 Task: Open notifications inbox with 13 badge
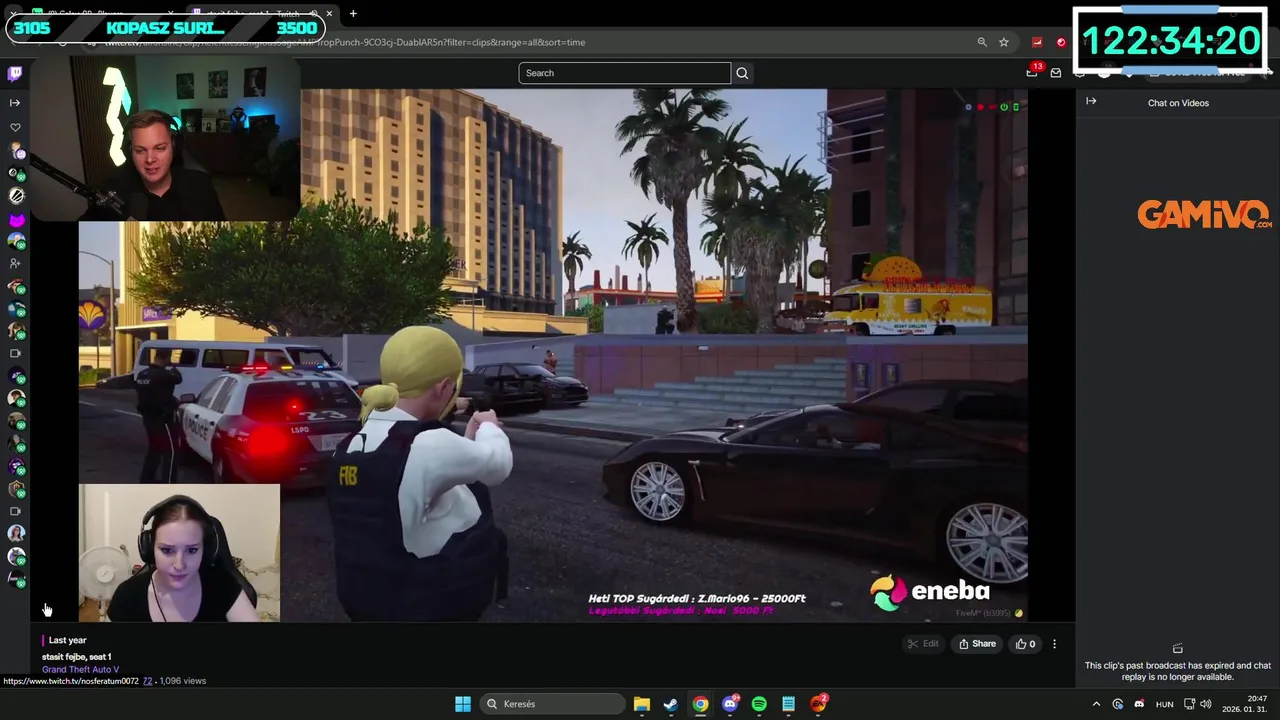click(x=1033, y=71)
